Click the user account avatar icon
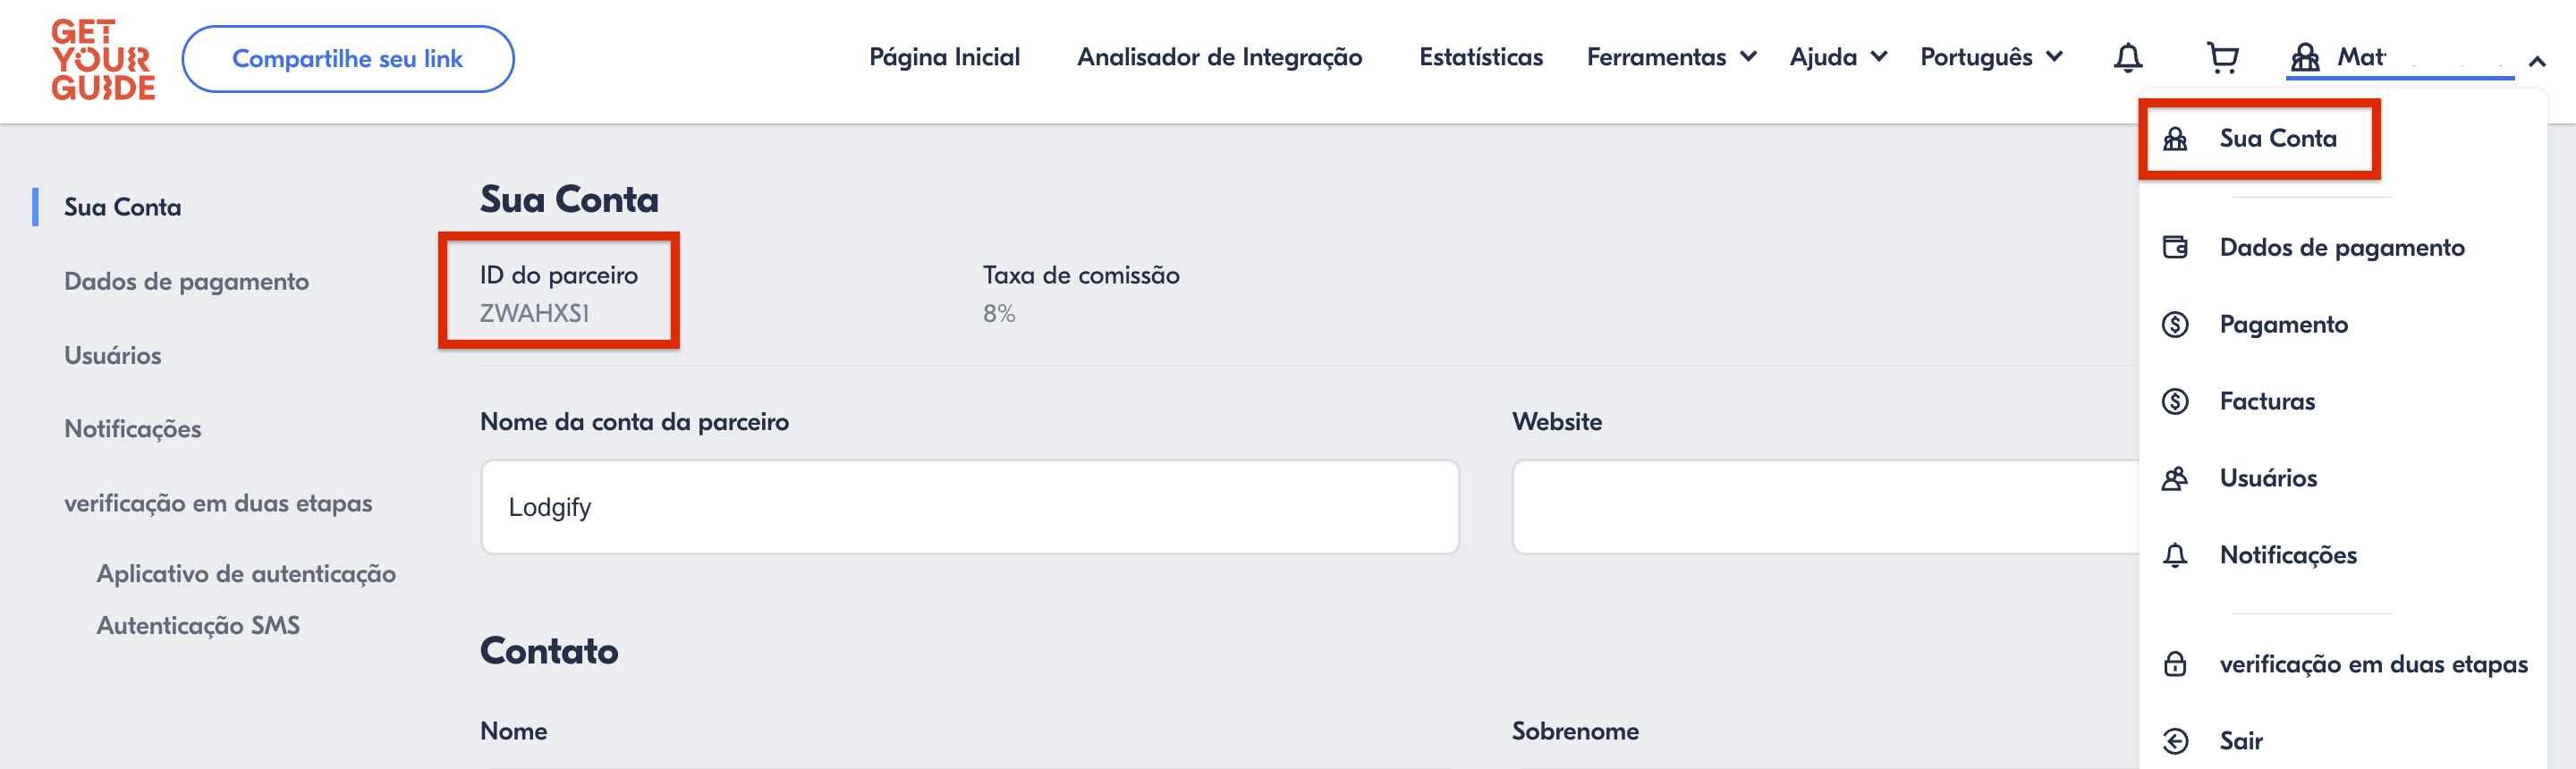This screenshot has width=2576, height=769. point(2305,58)
